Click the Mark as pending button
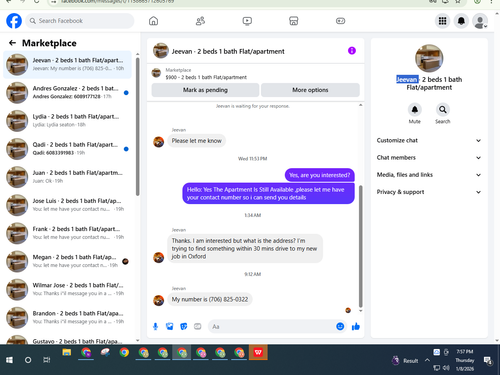Image resolution: width=500 pixels, height=375 pixels. pos(205,90)
